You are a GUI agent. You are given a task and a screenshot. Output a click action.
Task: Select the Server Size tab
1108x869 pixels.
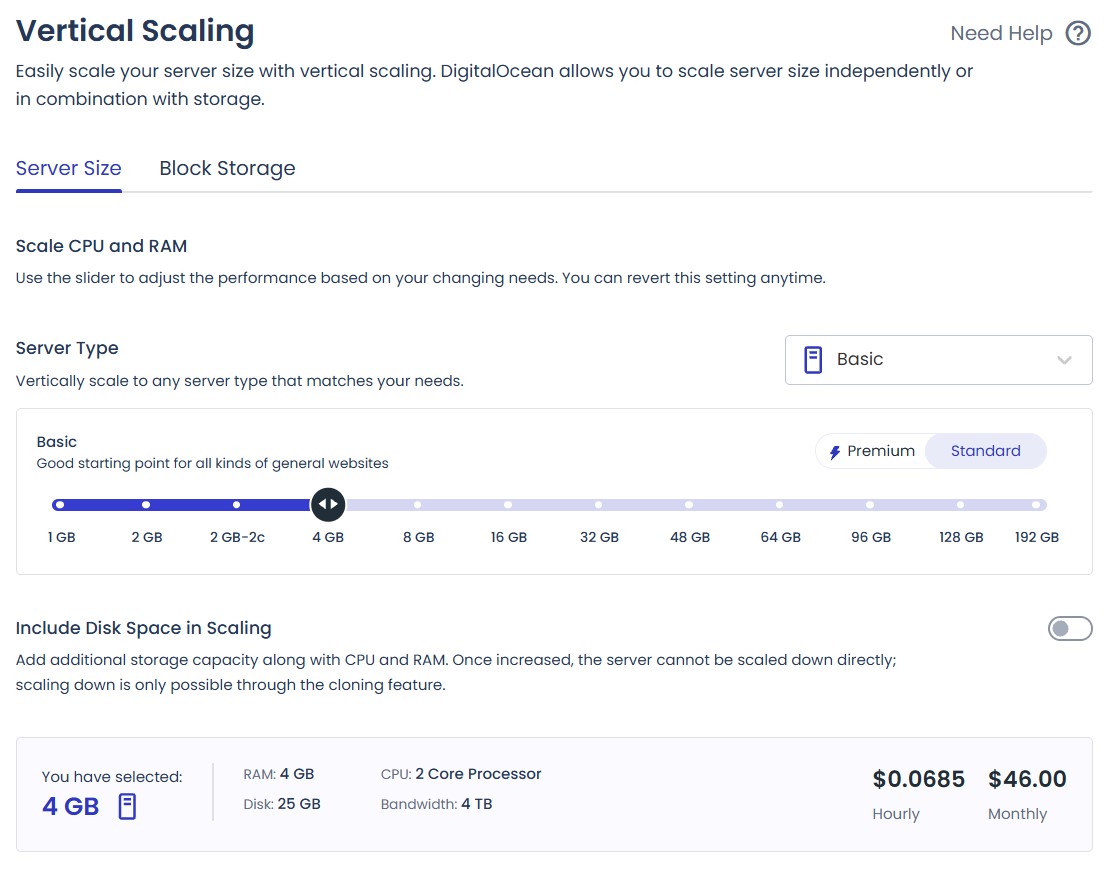68,168
